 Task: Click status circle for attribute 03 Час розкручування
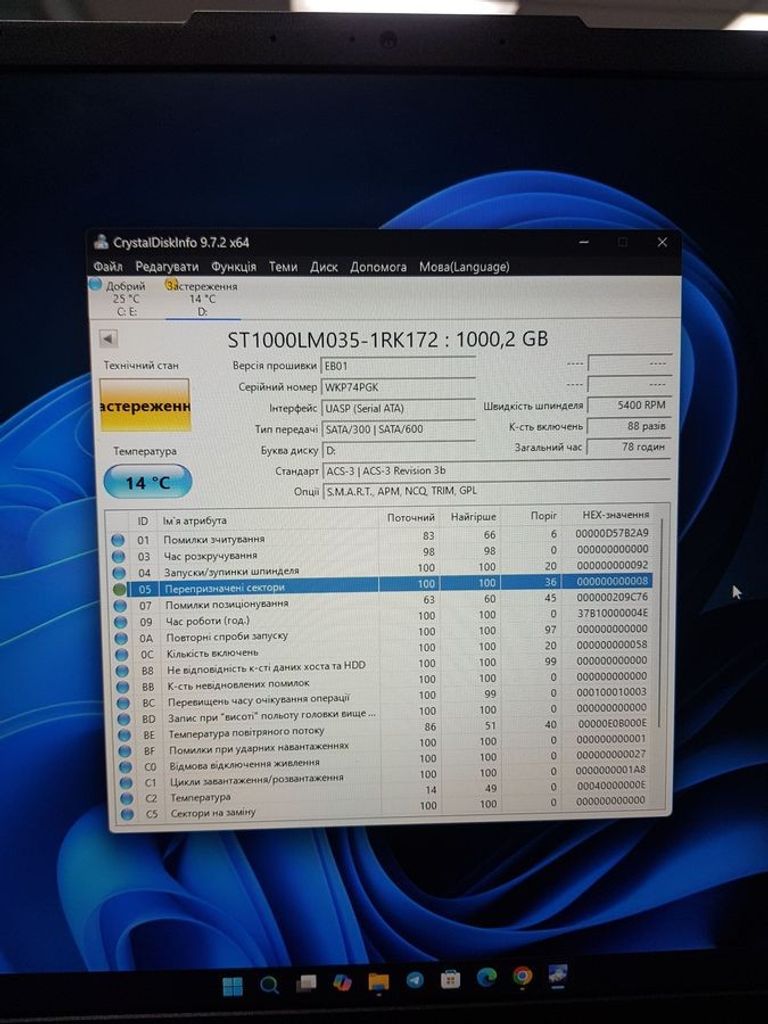[x=118, y=556]
